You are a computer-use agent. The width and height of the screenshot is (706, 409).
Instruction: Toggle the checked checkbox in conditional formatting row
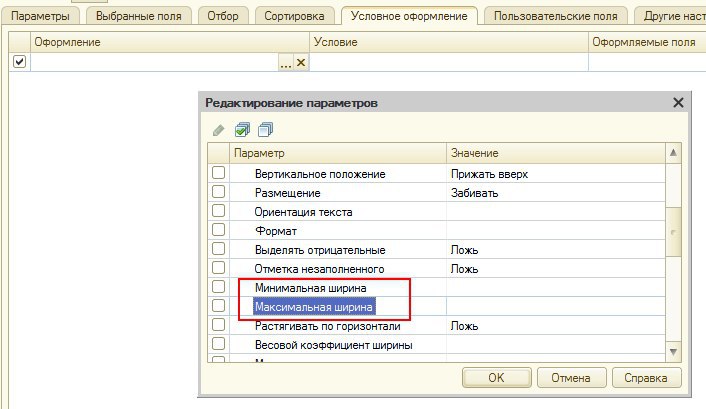tap(19, 61)
